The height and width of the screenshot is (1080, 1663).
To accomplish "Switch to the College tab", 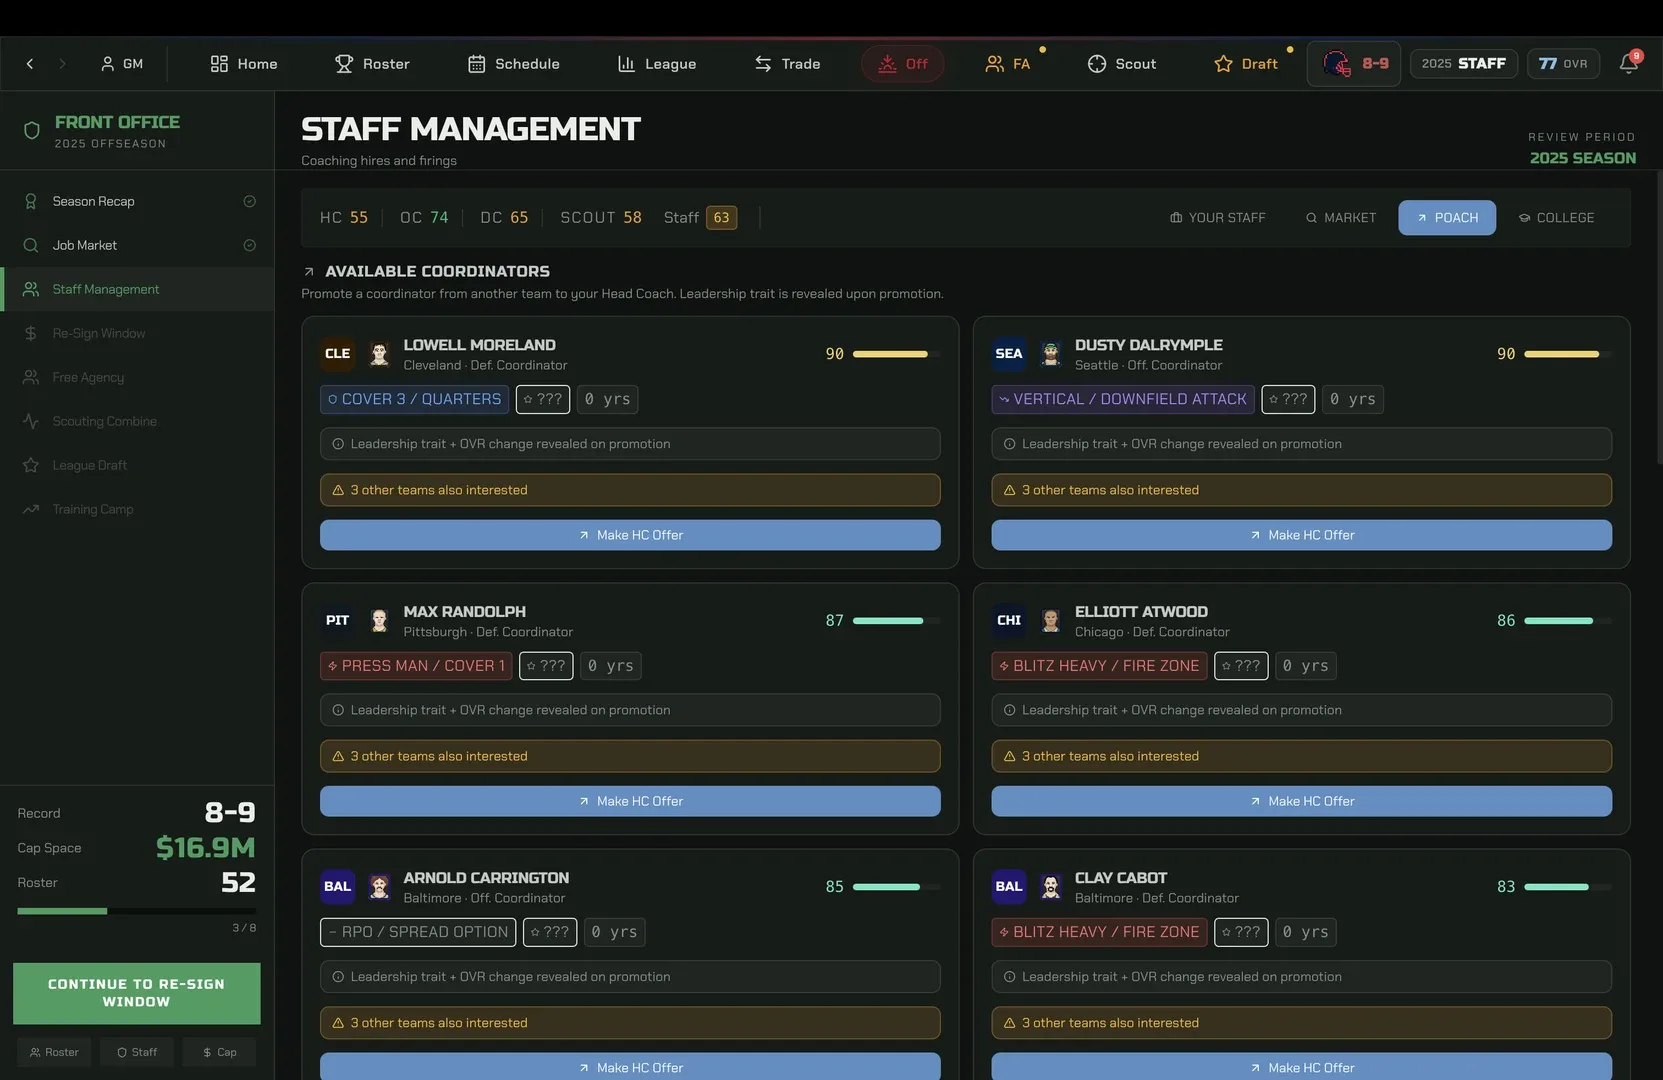I will 1556,218.
